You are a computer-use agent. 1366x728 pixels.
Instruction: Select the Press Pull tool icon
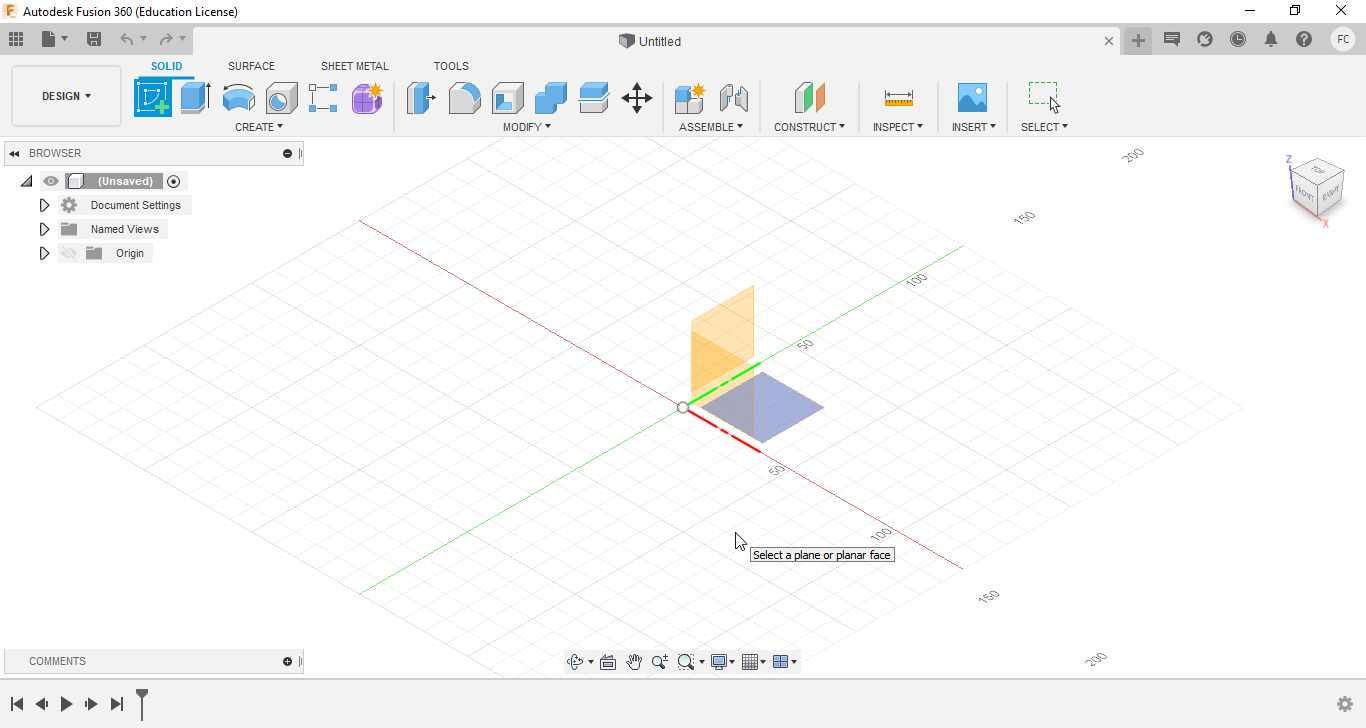(x=421, y=98)
